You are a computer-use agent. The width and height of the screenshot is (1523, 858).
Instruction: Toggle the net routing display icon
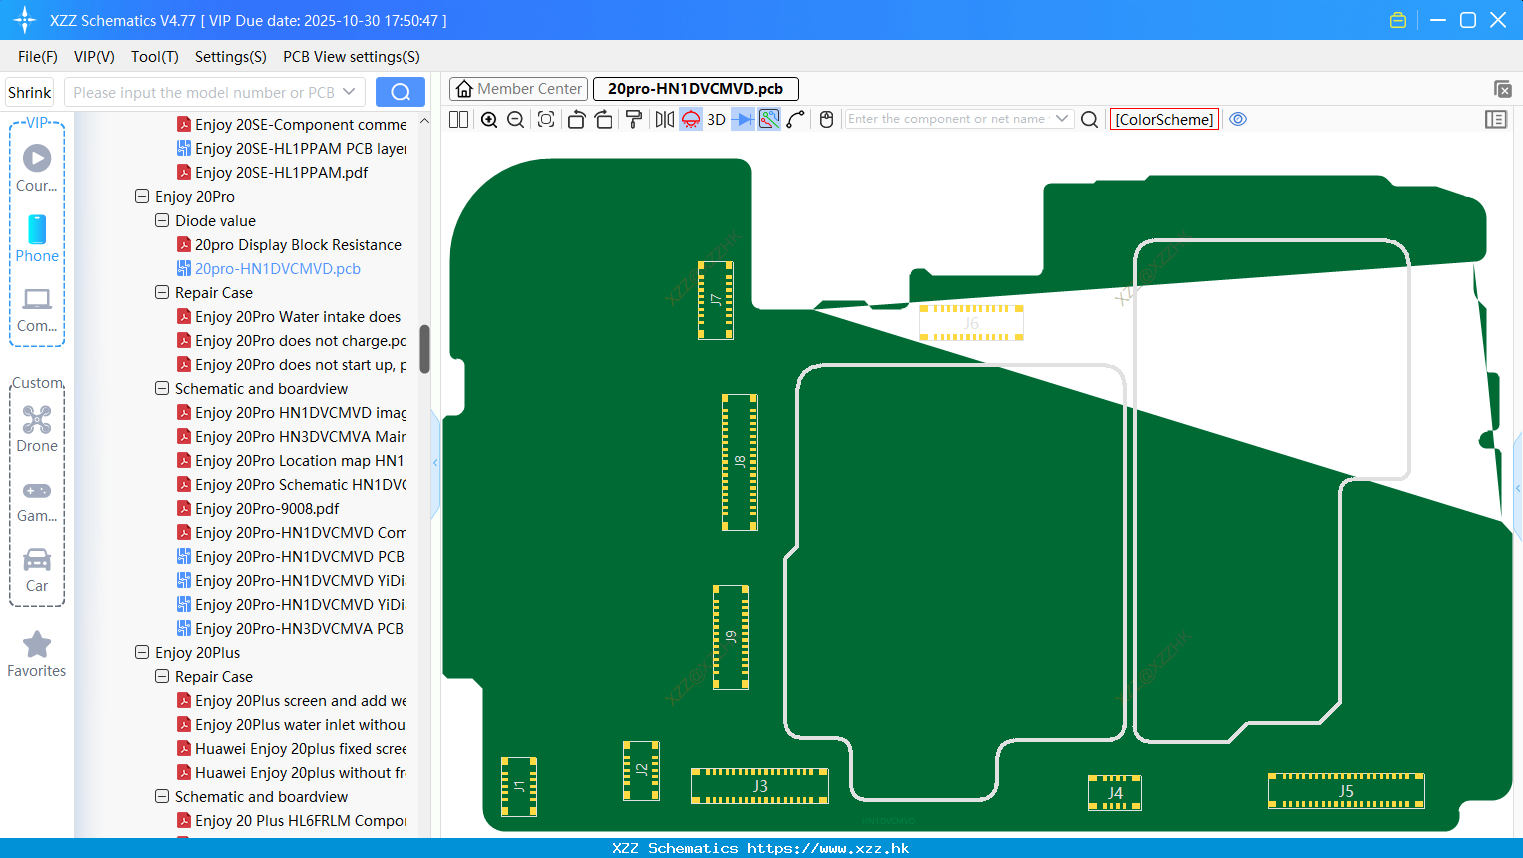click(x=769, y=119)
